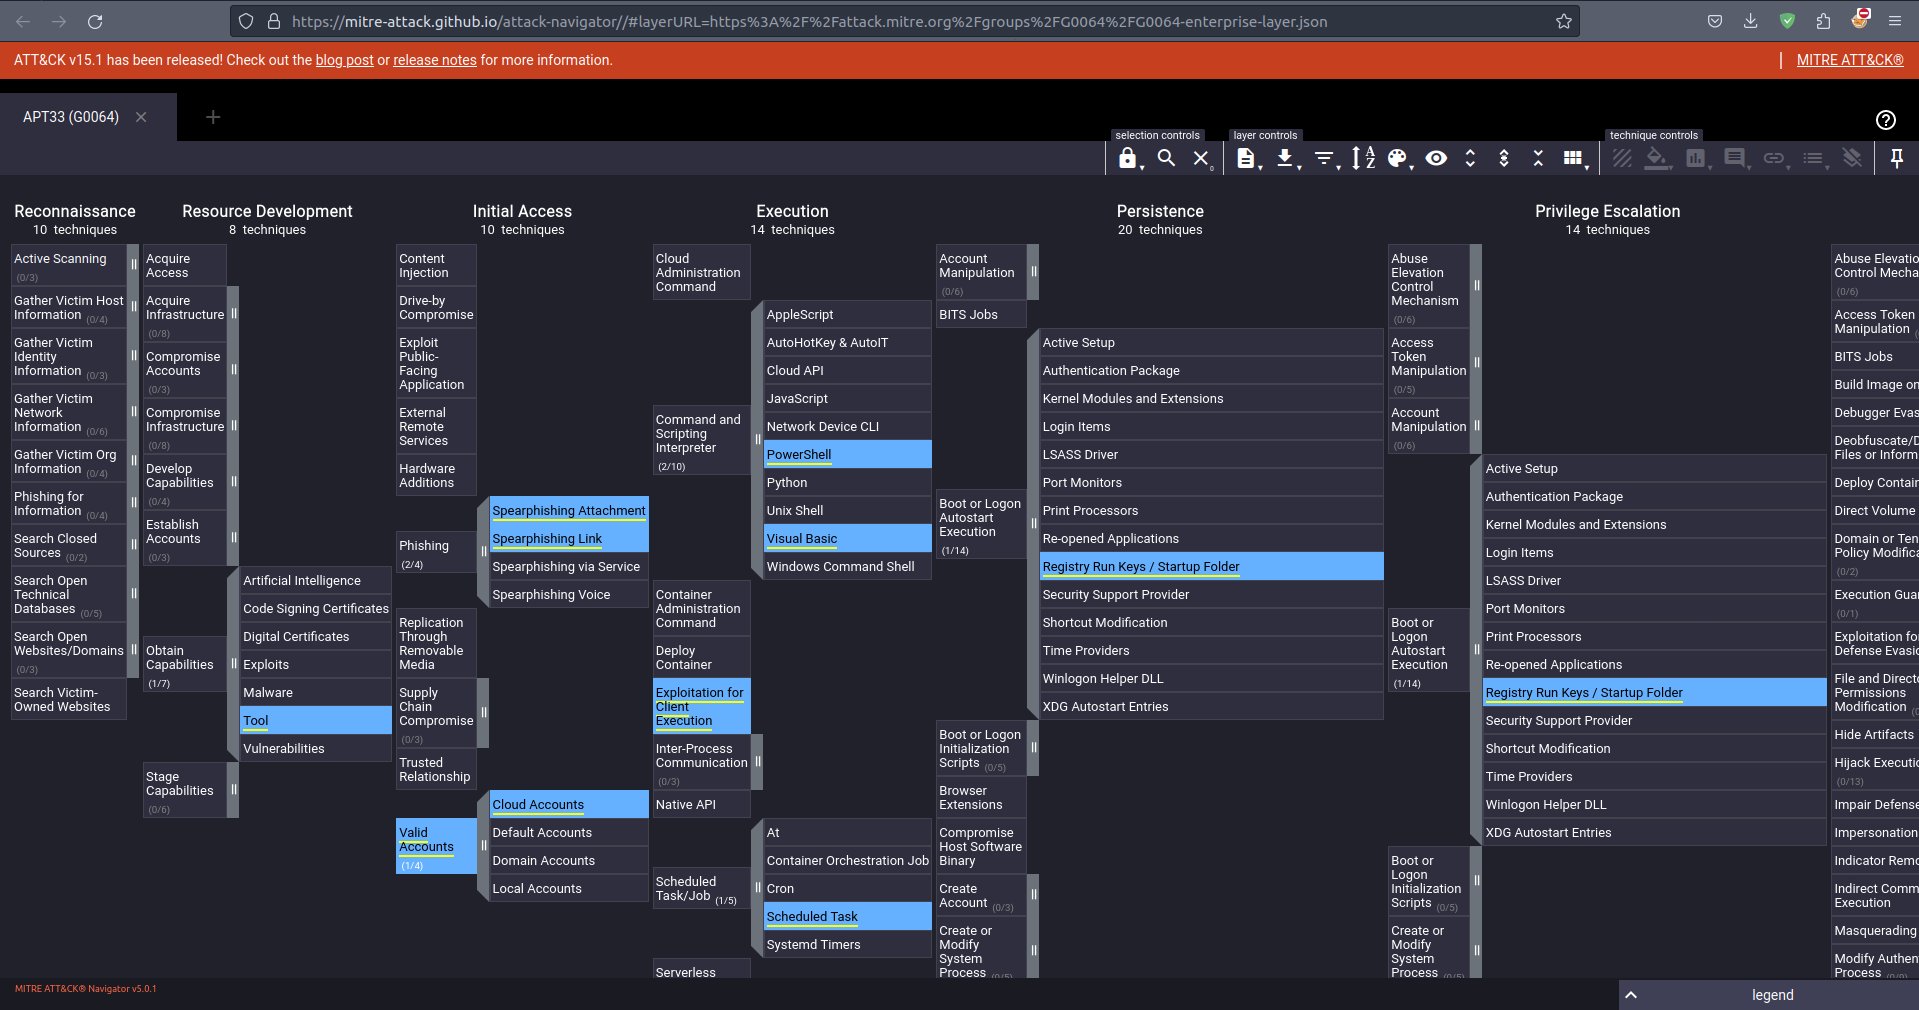This screenshot has width=1919, height=1010.
Task: Open the color setup palette icon
Action: 1398,158
